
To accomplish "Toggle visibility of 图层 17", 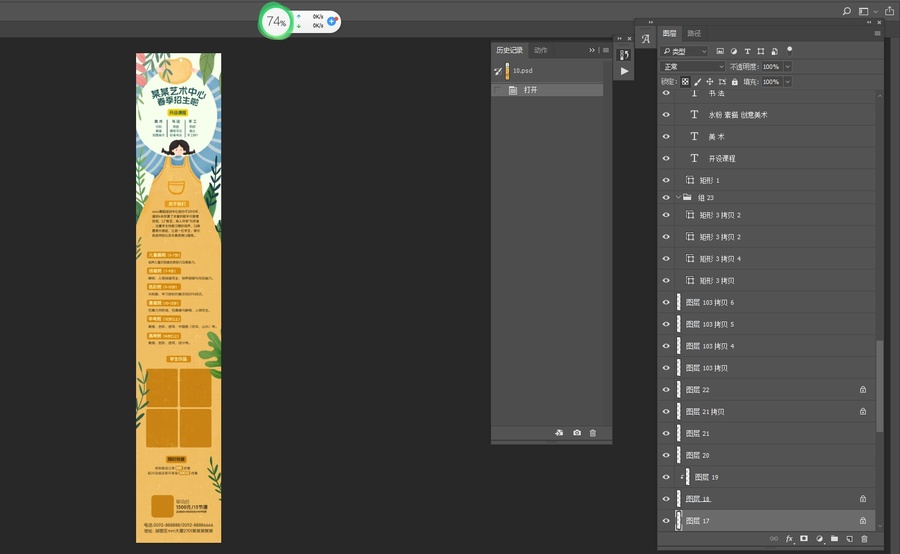I will pyautogui.click(x=666, y=521).
